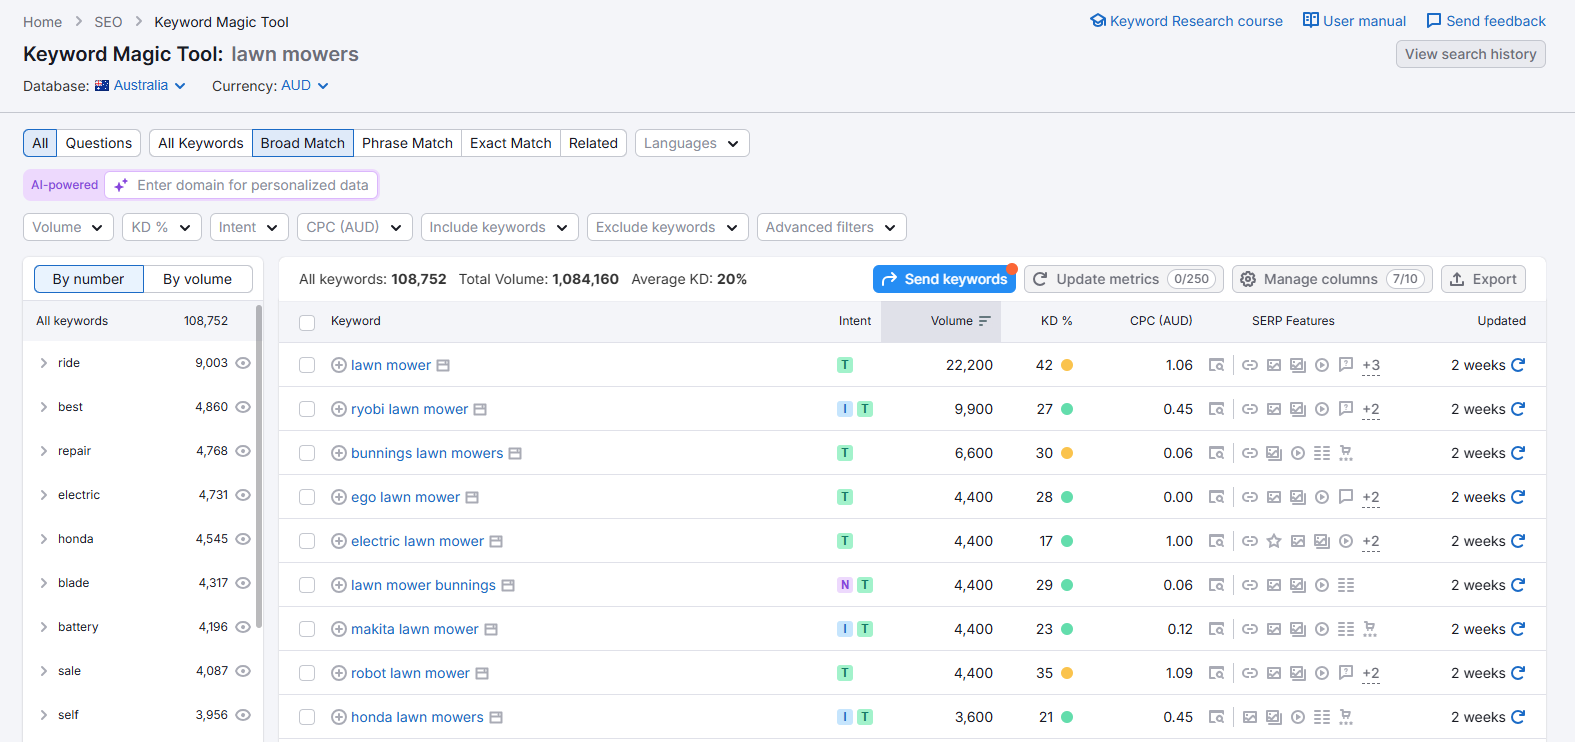Refresh metrics for makita lawn mower row

click(1518, 629)
